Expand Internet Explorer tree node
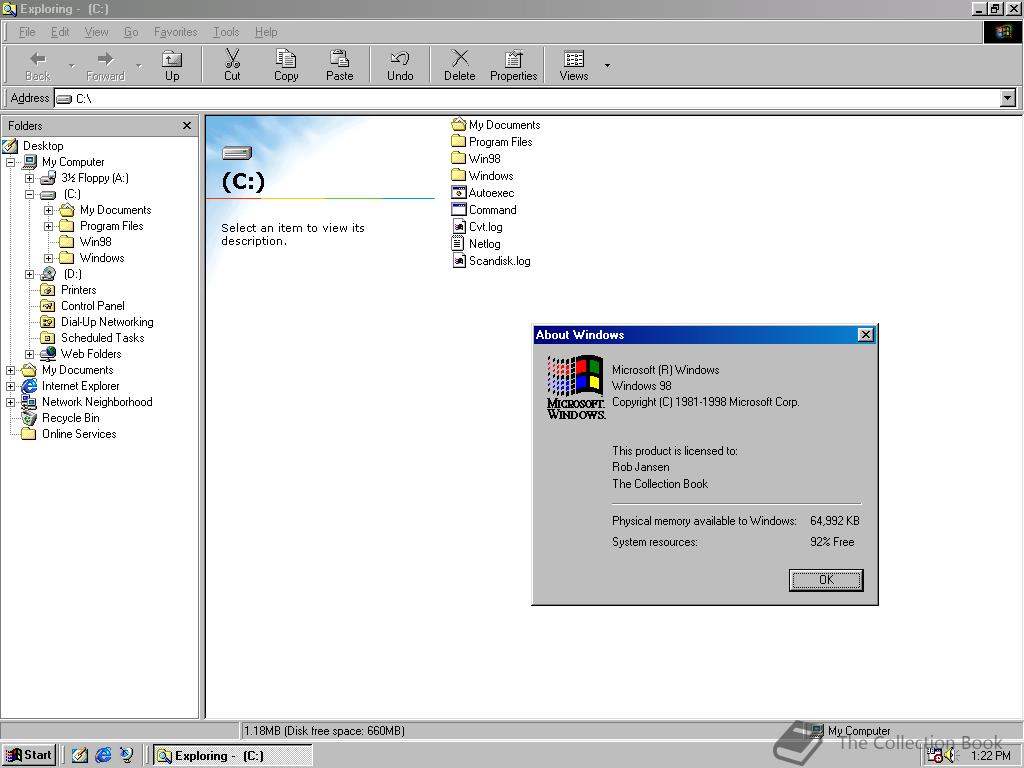Image resolution: width=1024 pixels, height=768 pixels. (x=10, y=386)
